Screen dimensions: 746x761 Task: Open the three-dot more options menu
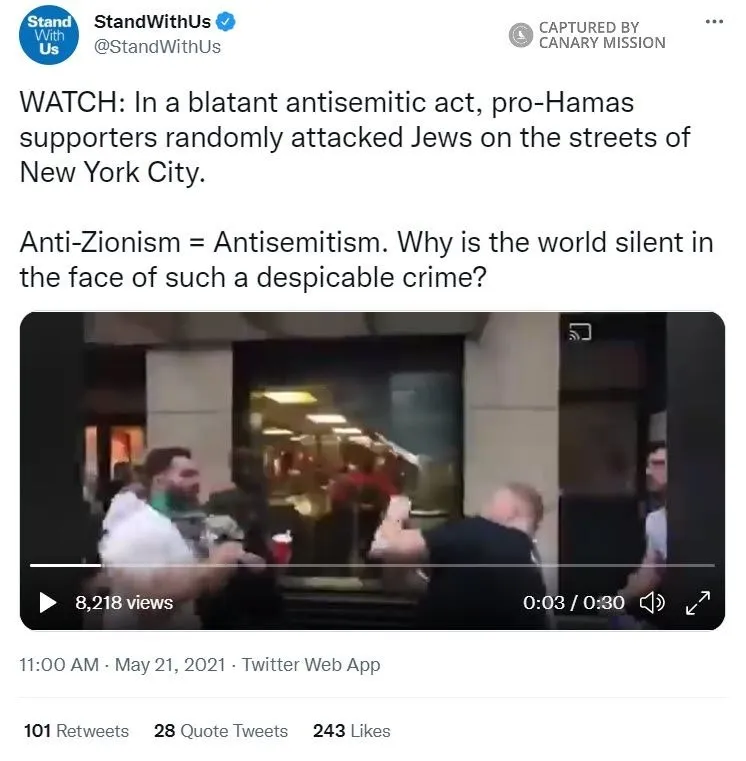714,21
